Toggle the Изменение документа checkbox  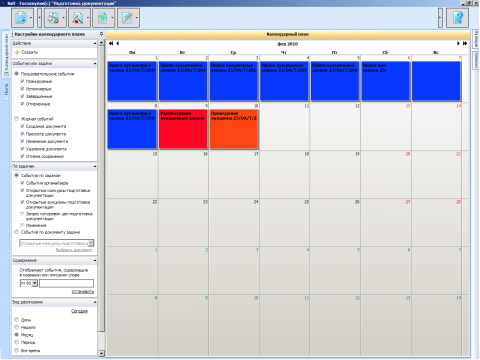pyautogui.click(x=22, y=141)
